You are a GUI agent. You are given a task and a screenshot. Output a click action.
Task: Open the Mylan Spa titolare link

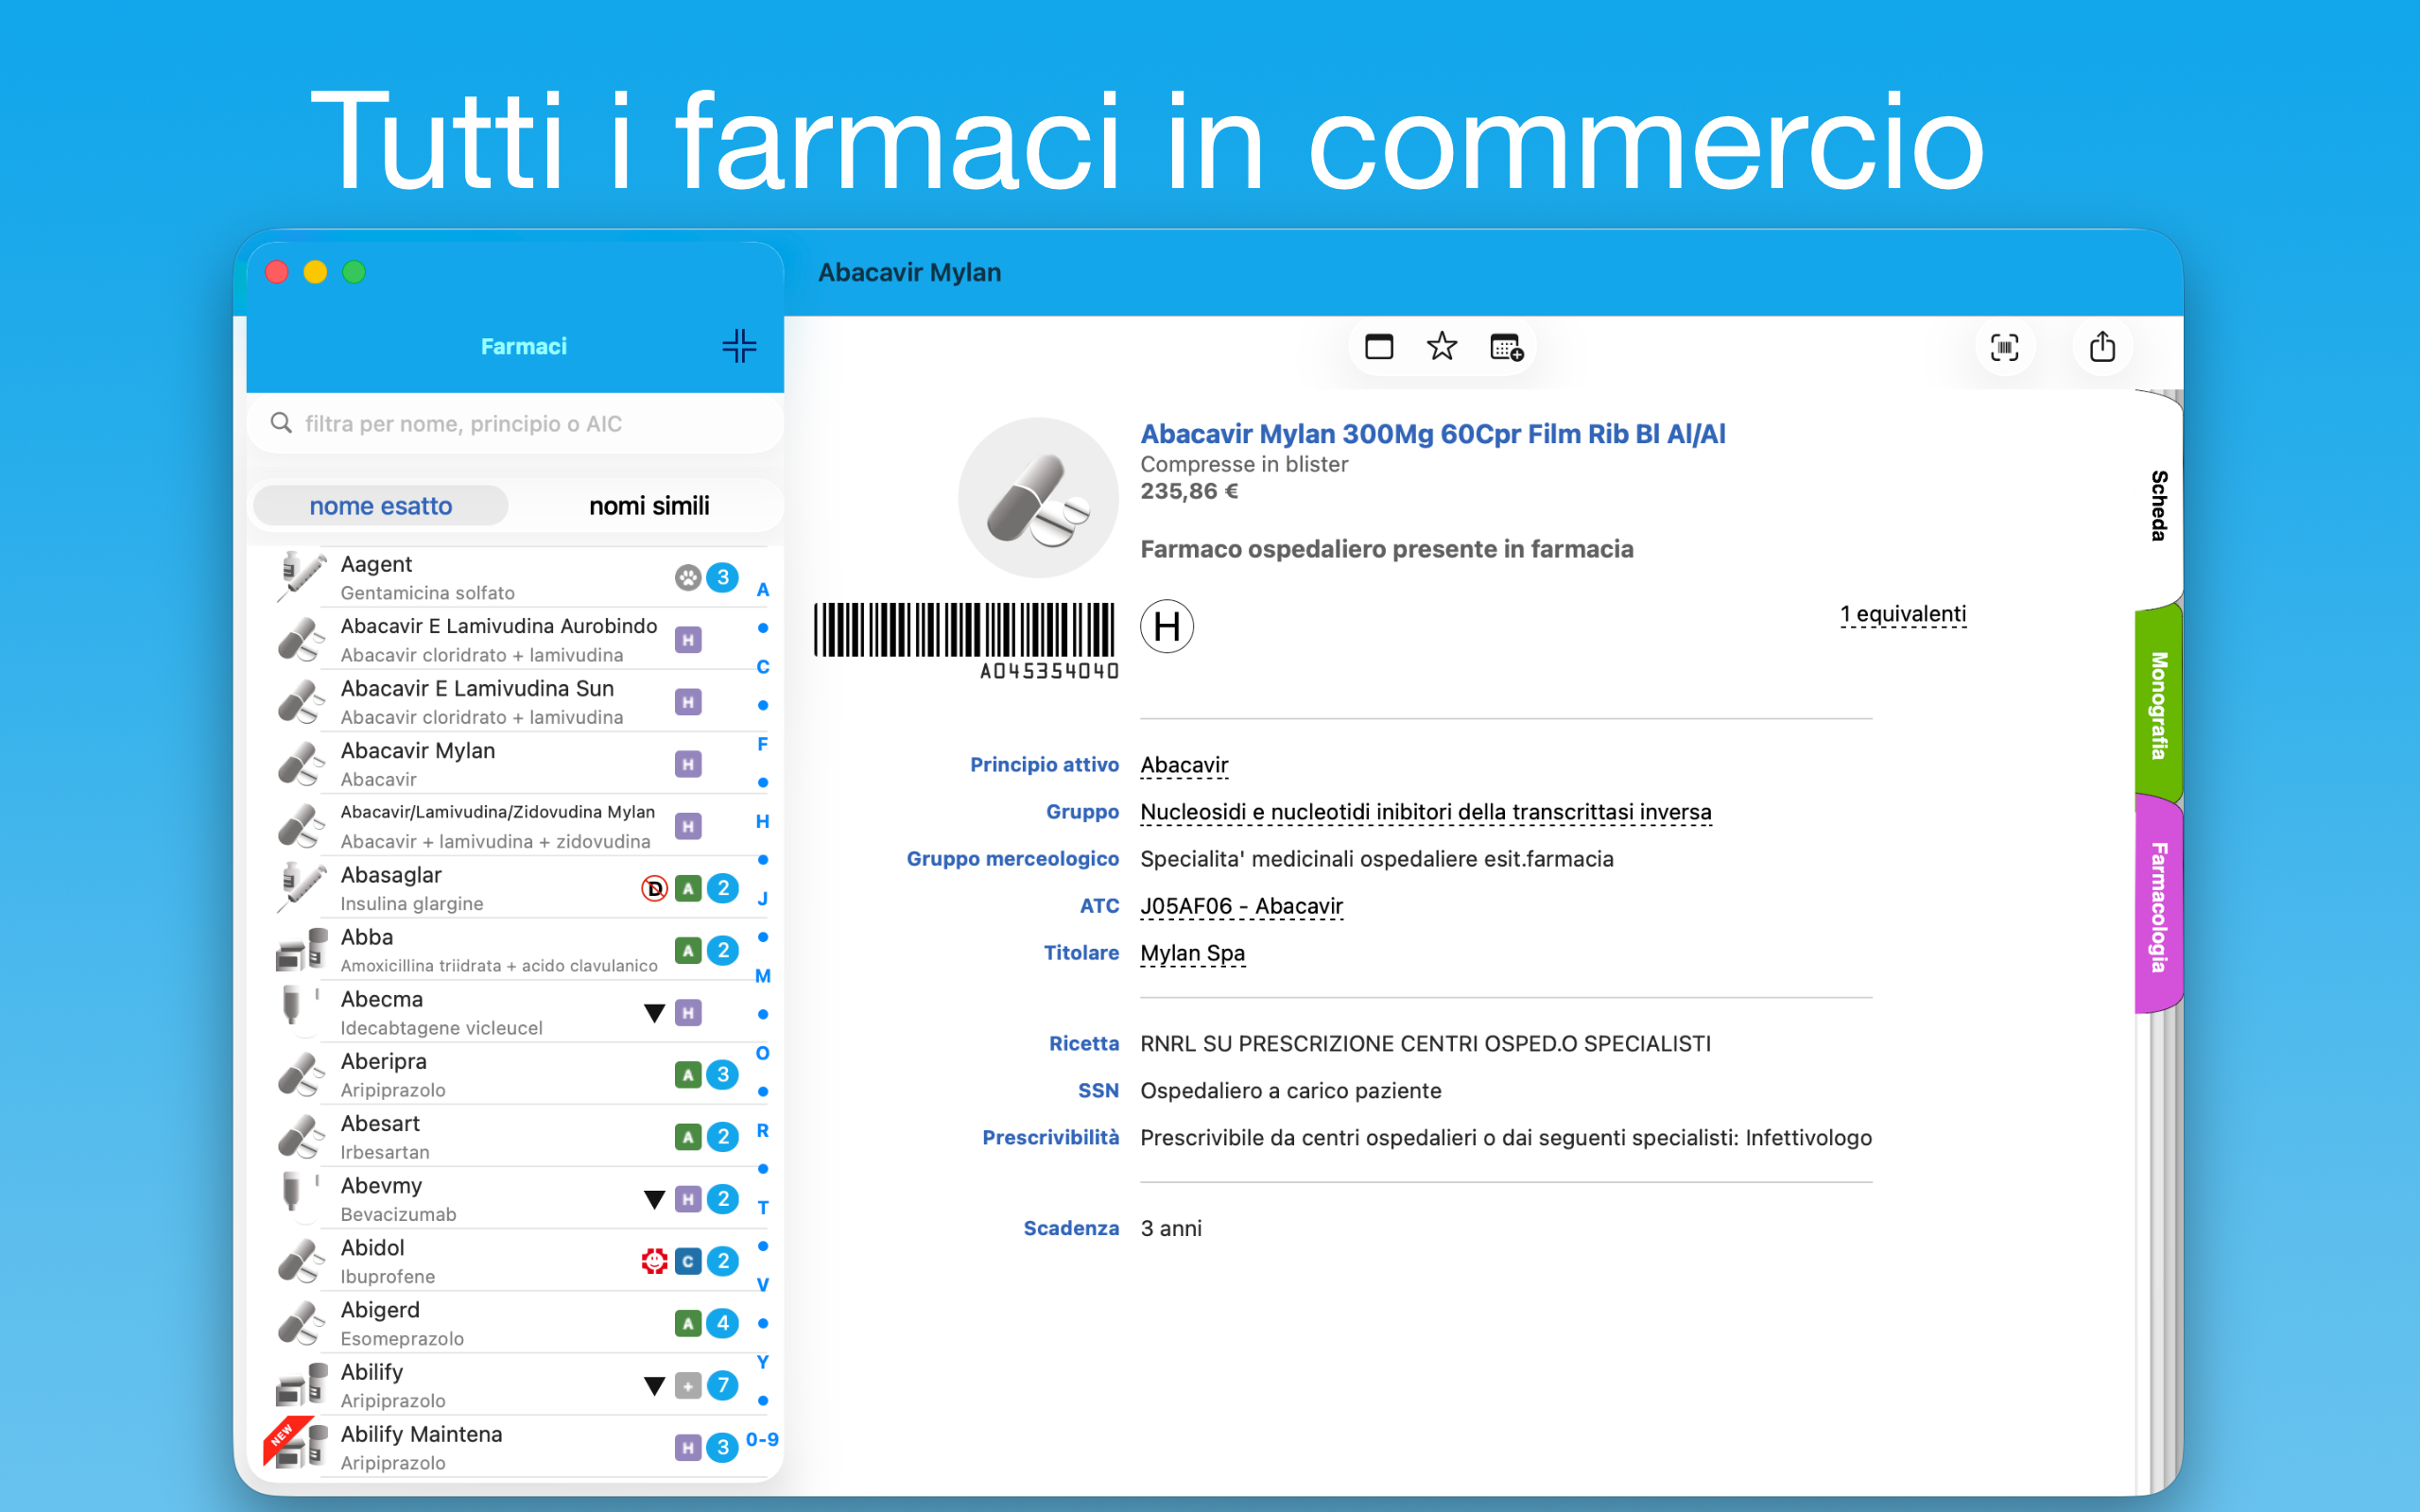tap(1192, 953)
